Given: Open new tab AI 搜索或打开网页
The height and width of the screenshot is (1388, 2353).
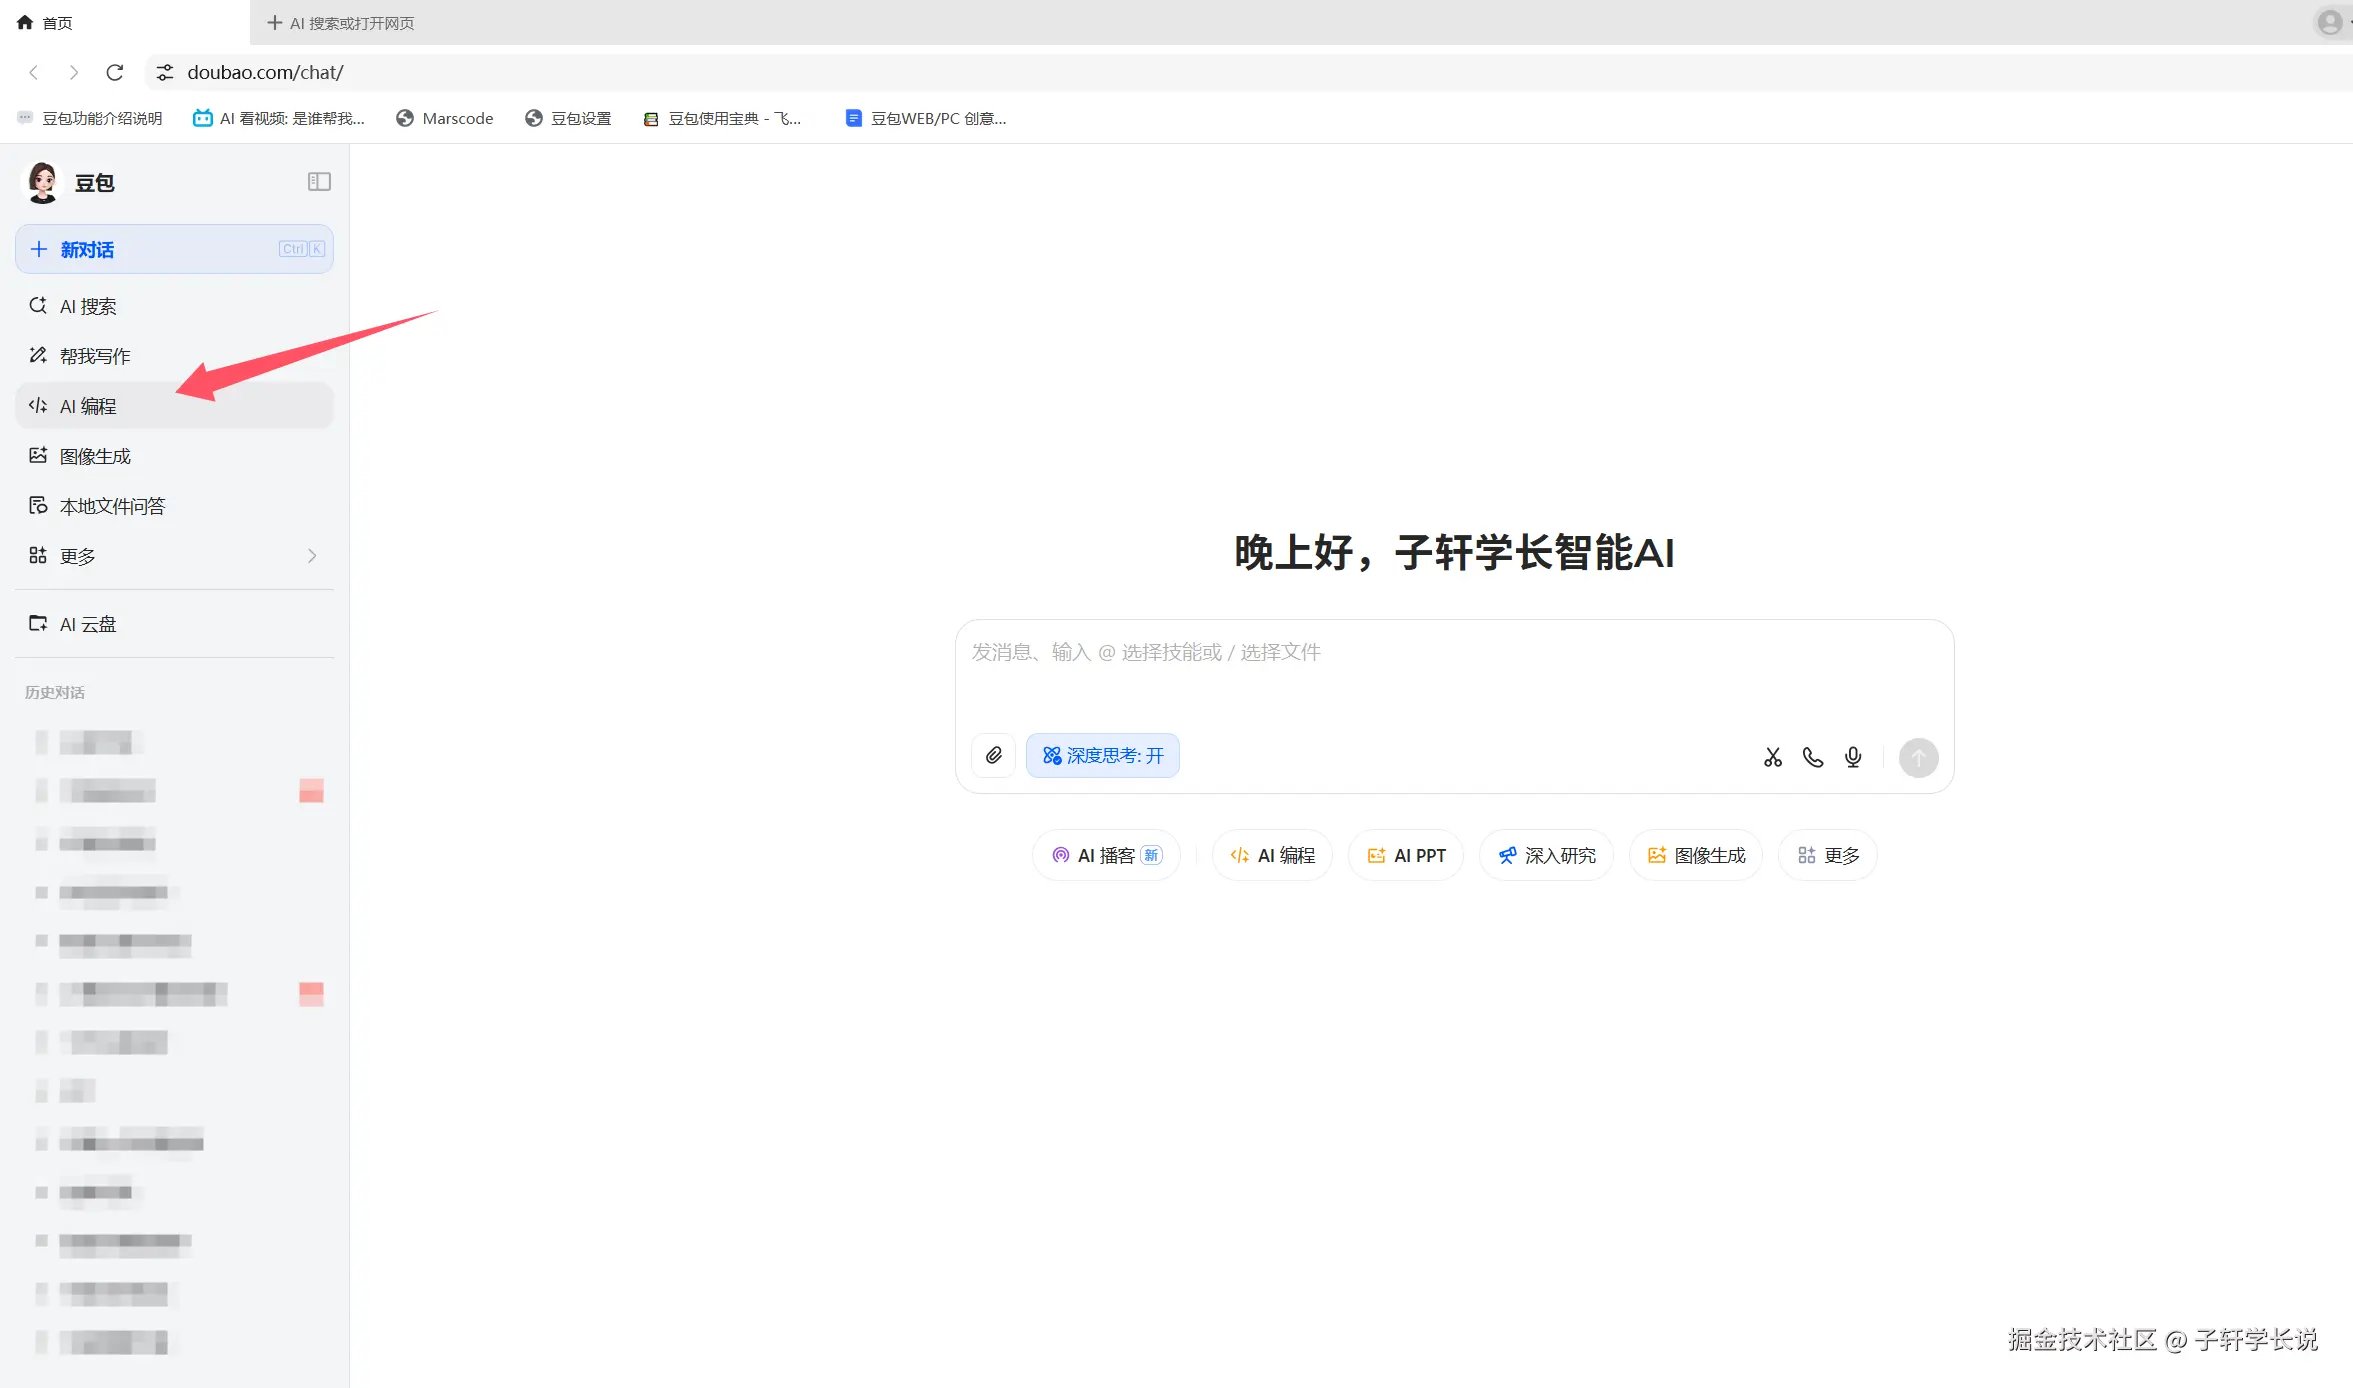Looking at the screenshot, I should [340, 22].
